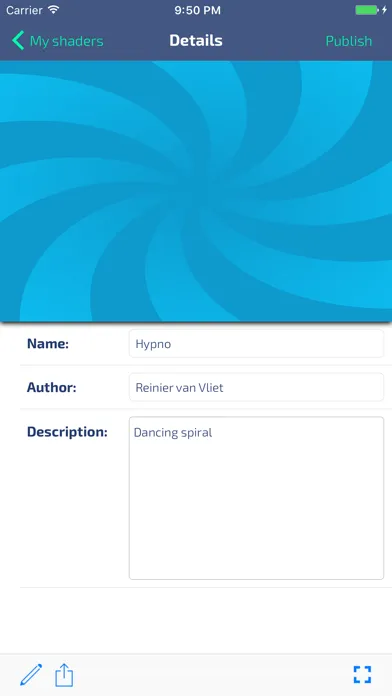Tap the 9:50 PM clock
This screenshot has width=392, height=696.
click(197, 10)
